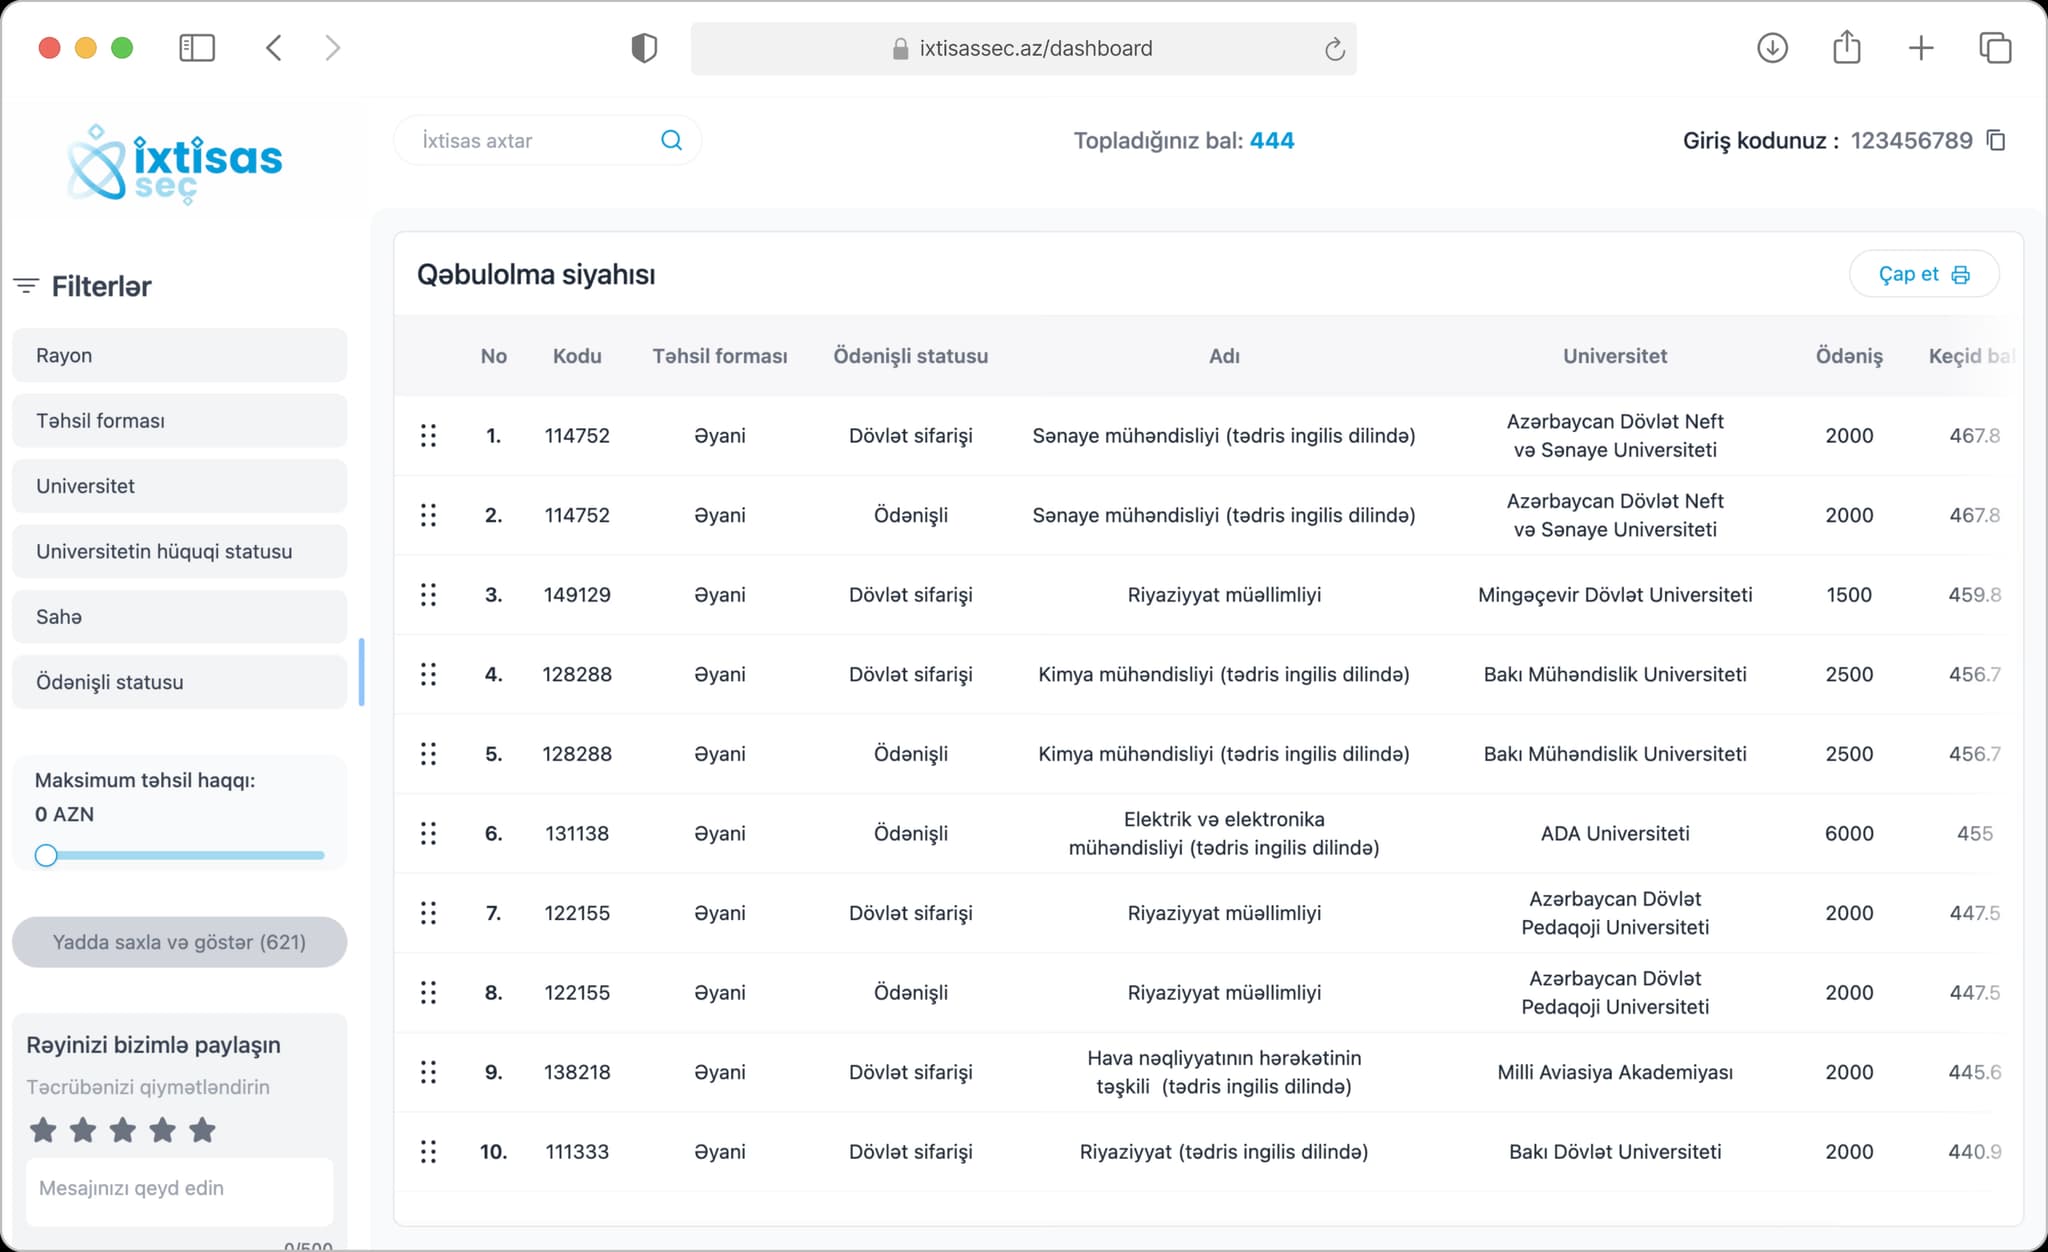The height and width of the screenshot is (1252, 2048).
Task: Open the share menu
Action: click(x=1847, y=47)
